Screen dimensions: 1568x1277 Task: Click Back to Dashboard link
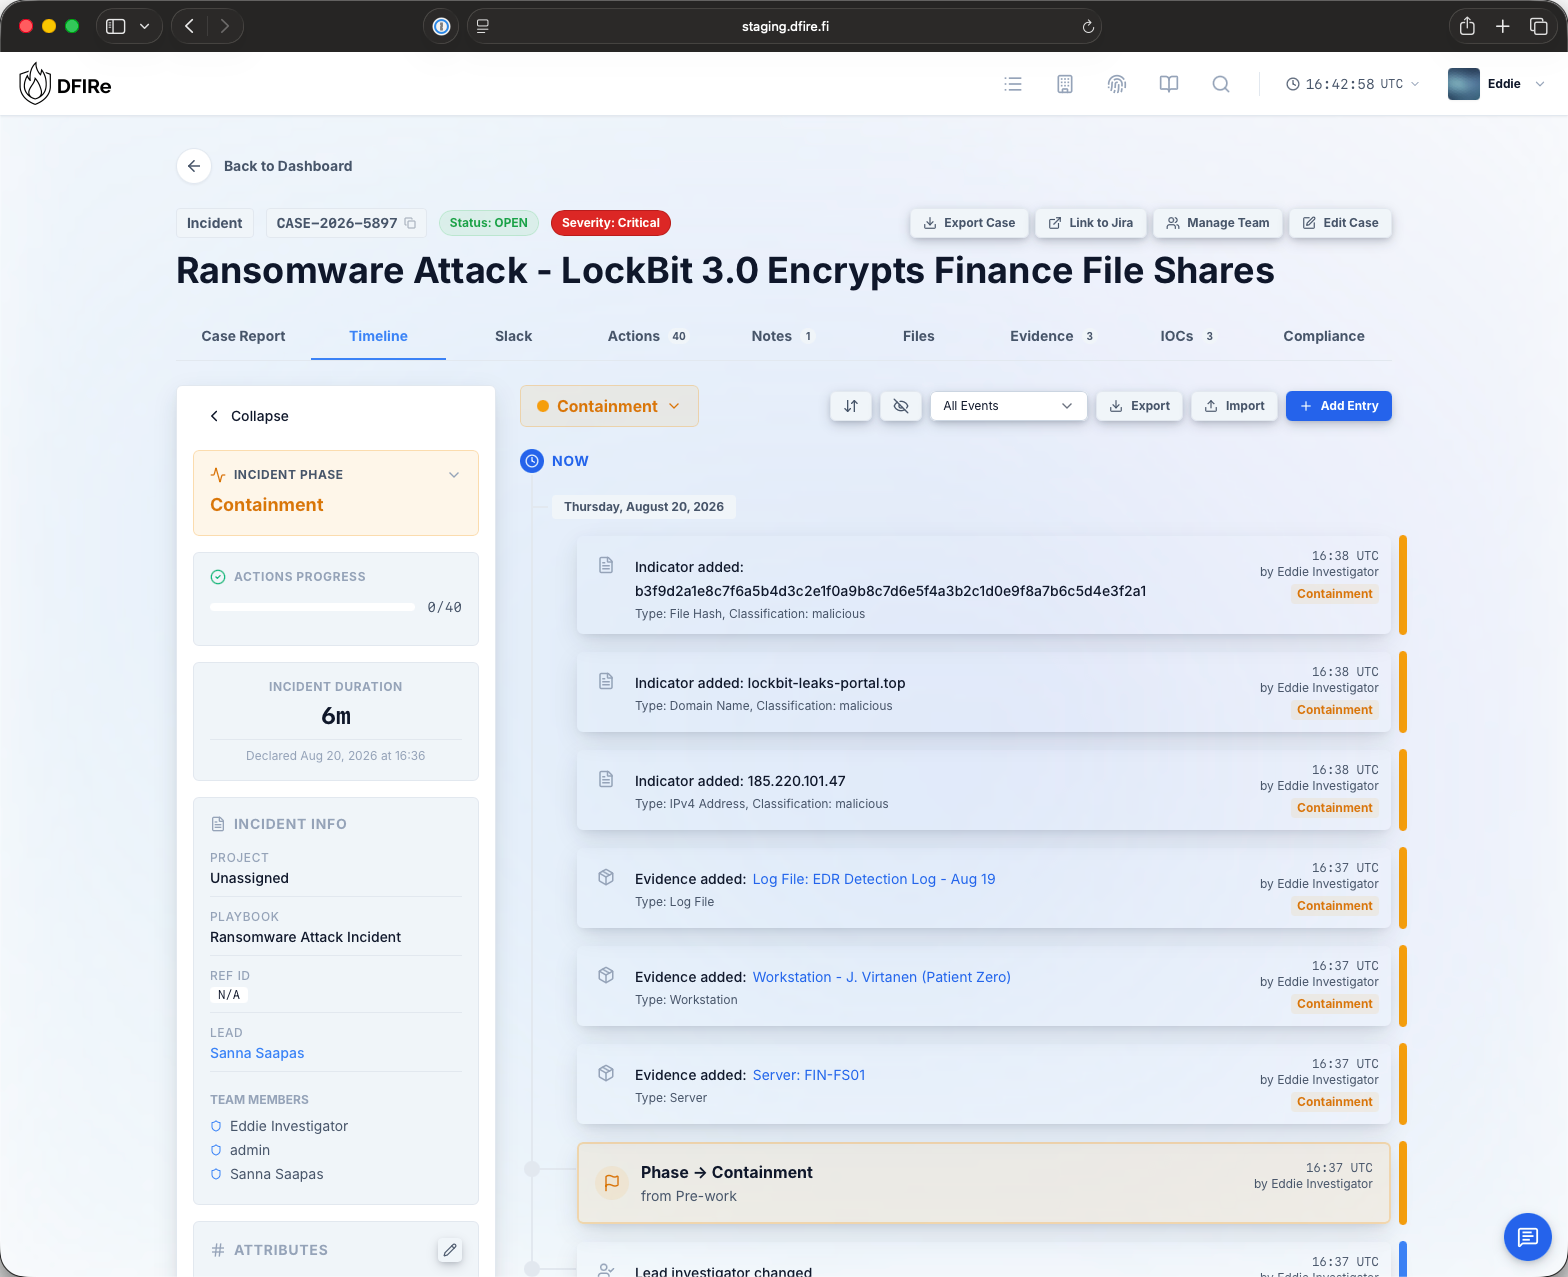pos(288,166)
